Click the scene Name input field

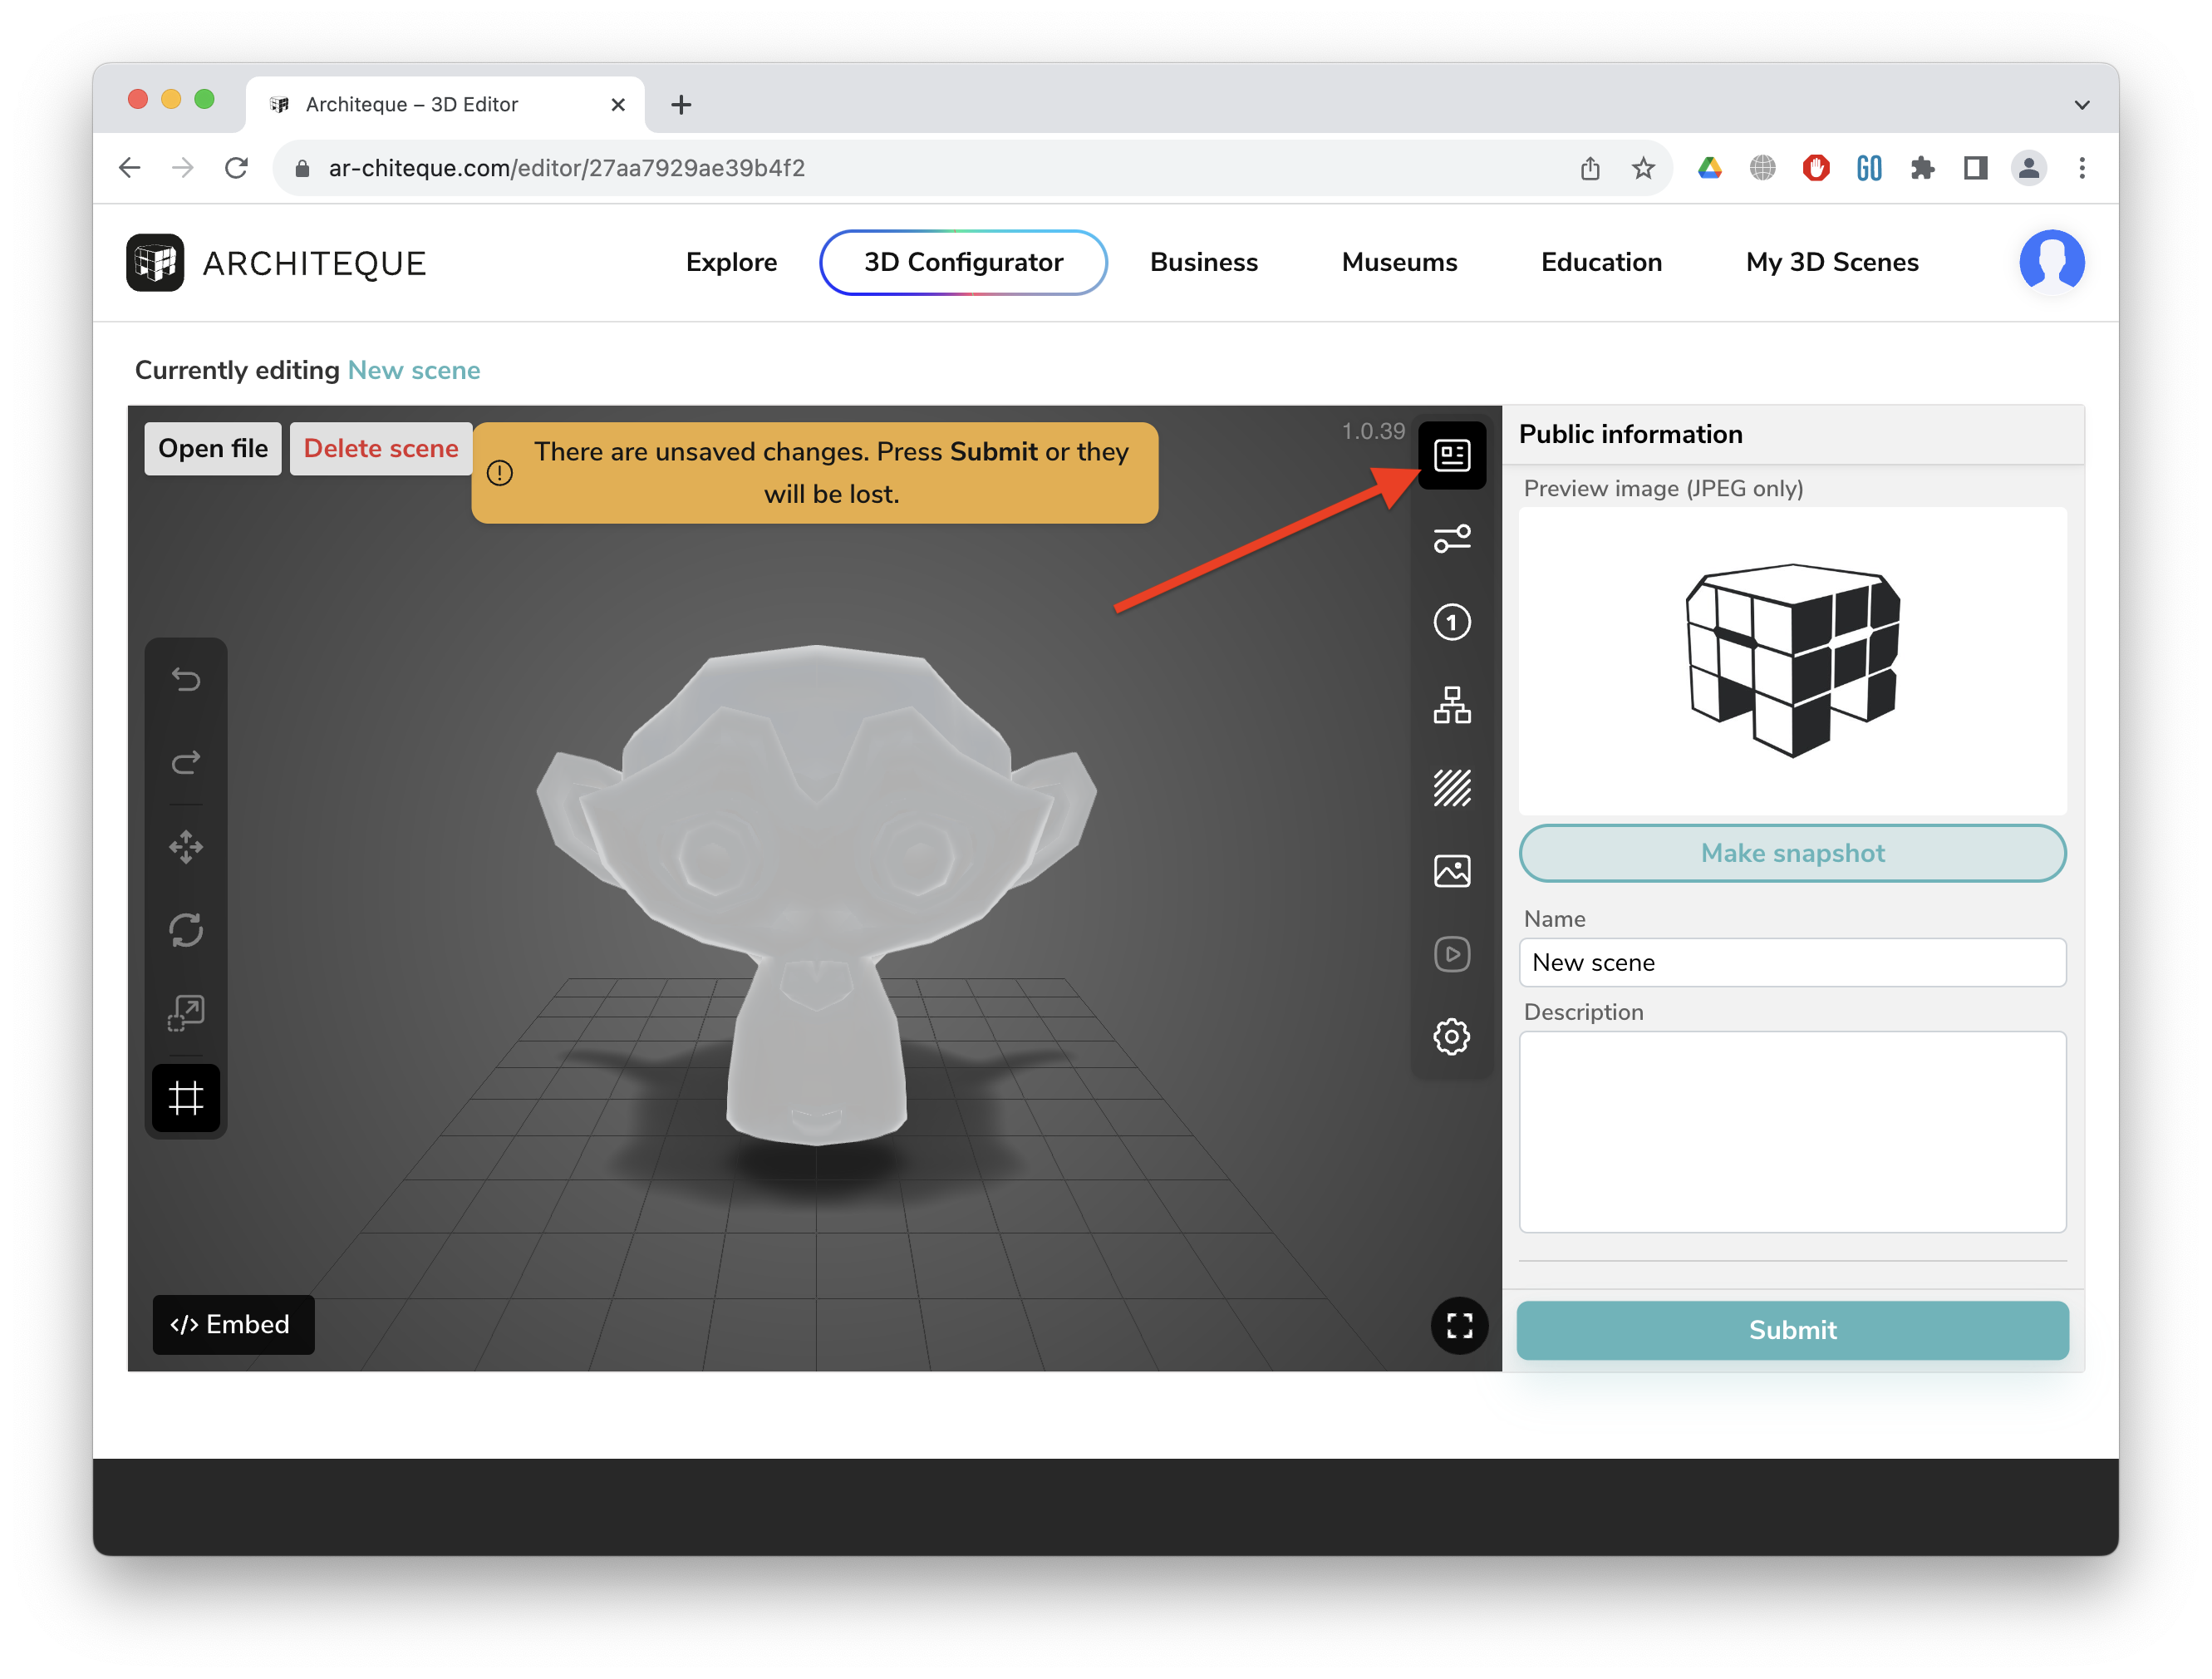point(1791,962)
